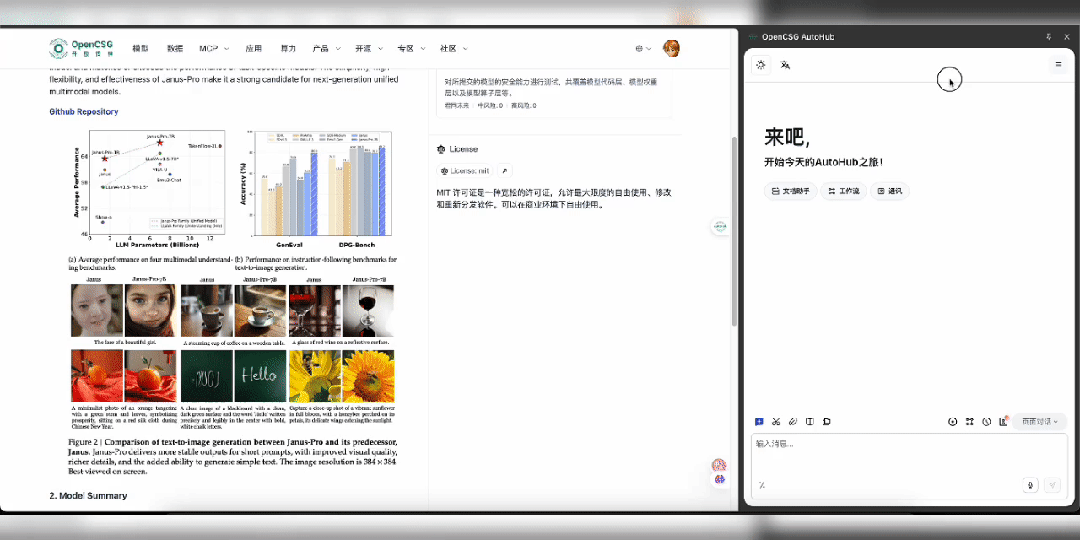Viewport: 1080px width, 540px height.
Task: Pin the OpenCSG AutoHub panel
Action: pyautogui.click(x=1049, y=37)
